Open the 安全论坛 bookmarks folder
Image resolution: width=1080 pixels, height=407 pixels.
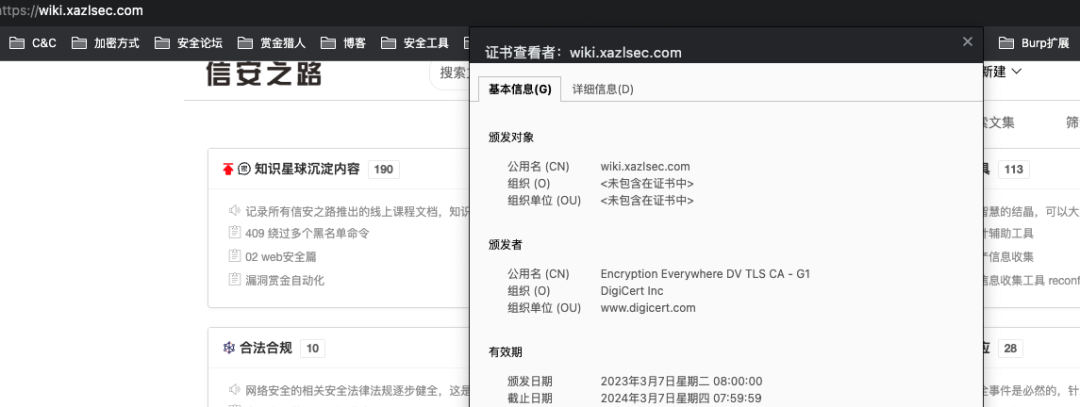point(188,43)
